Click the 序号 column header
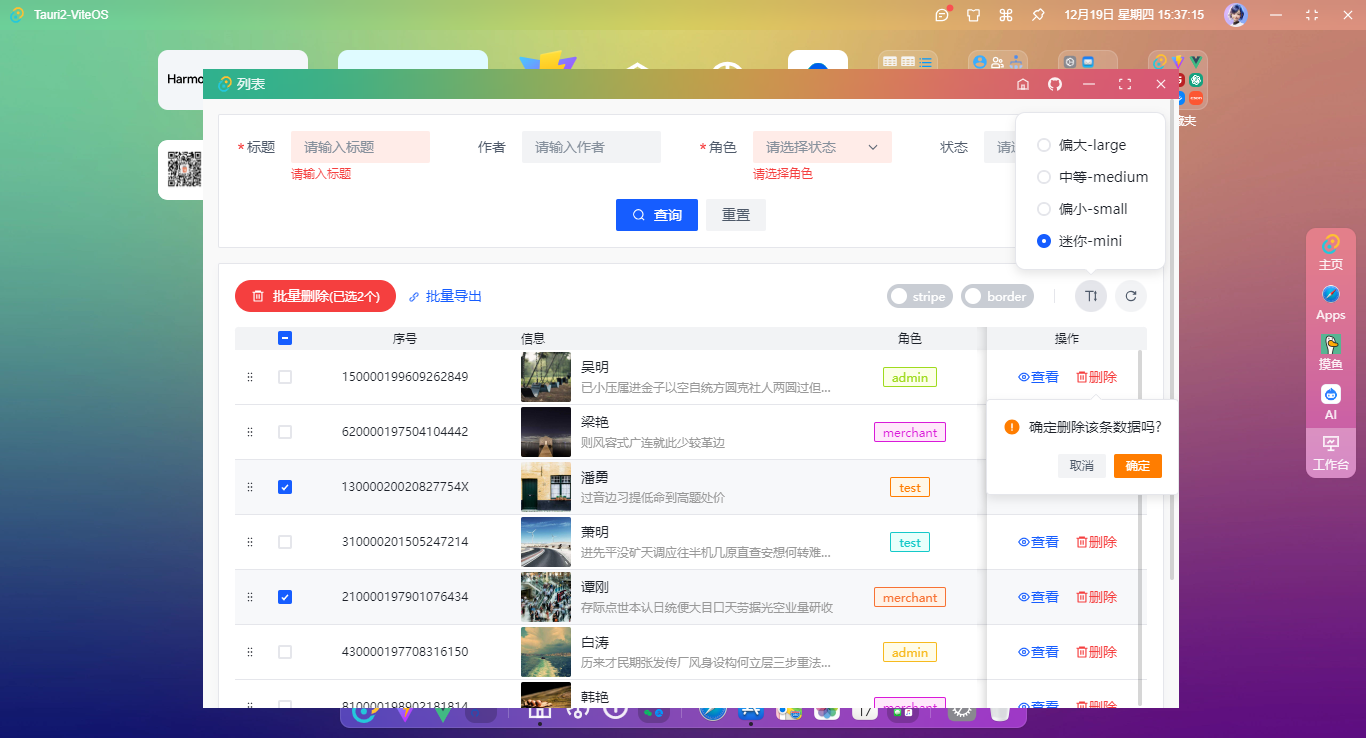Viewport: 1366px width, 738px height. (x=405, y=339)
